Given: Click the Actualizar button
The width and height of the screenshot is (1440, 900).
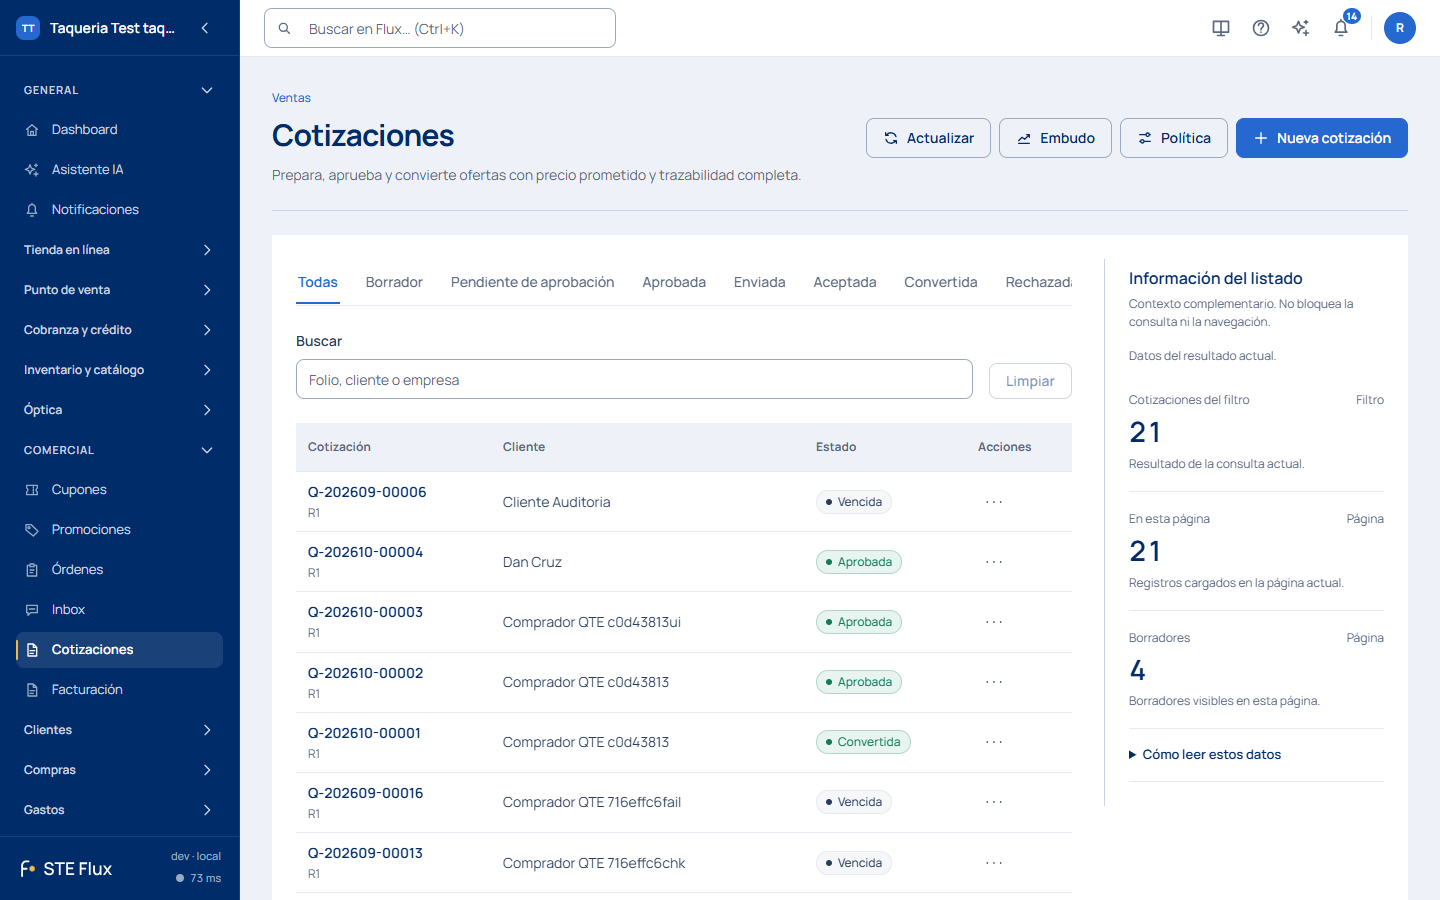Looking at the screenshot, I should click(x=928, y=138).
